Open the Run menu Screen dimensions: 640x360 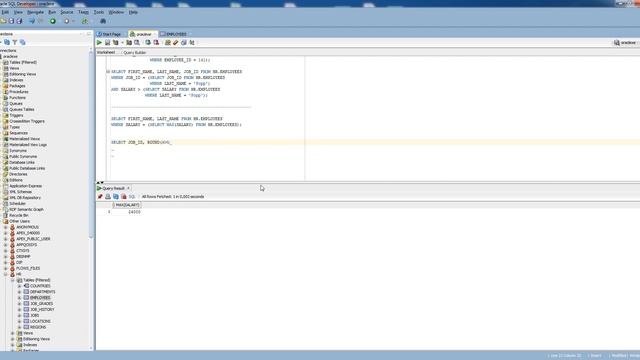[x=52, y=12]
